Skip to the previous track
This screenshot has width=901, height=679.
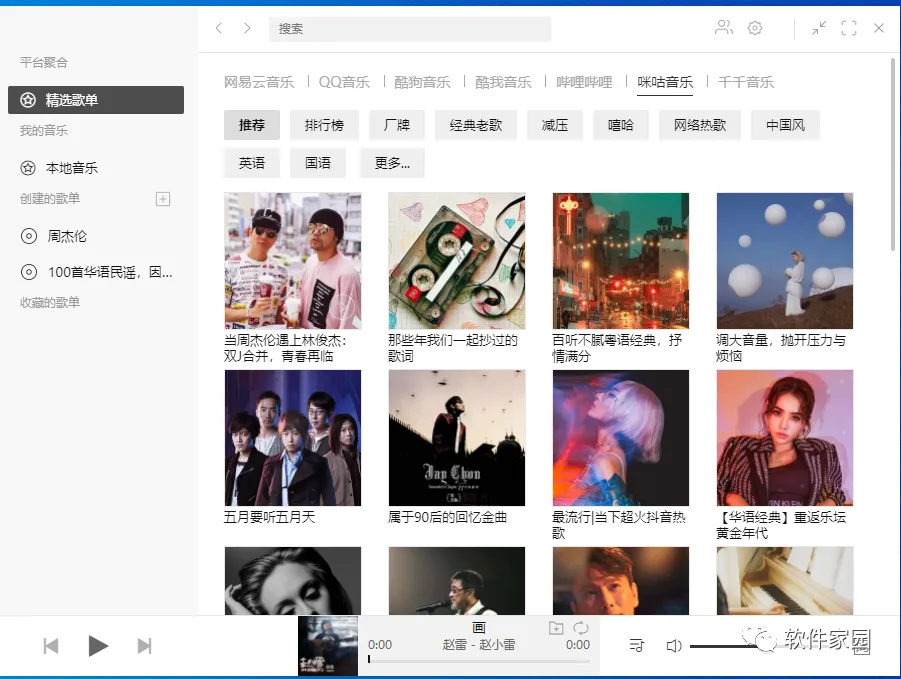pyautogui.click(x=51, y=646)
